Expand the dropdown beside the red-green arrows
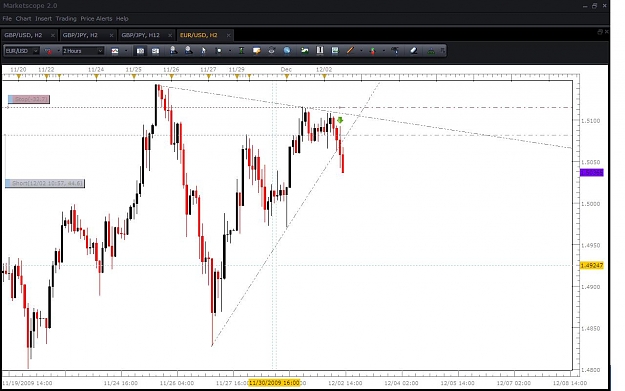Viewport: 625px width, 391px height. [384, 51]
